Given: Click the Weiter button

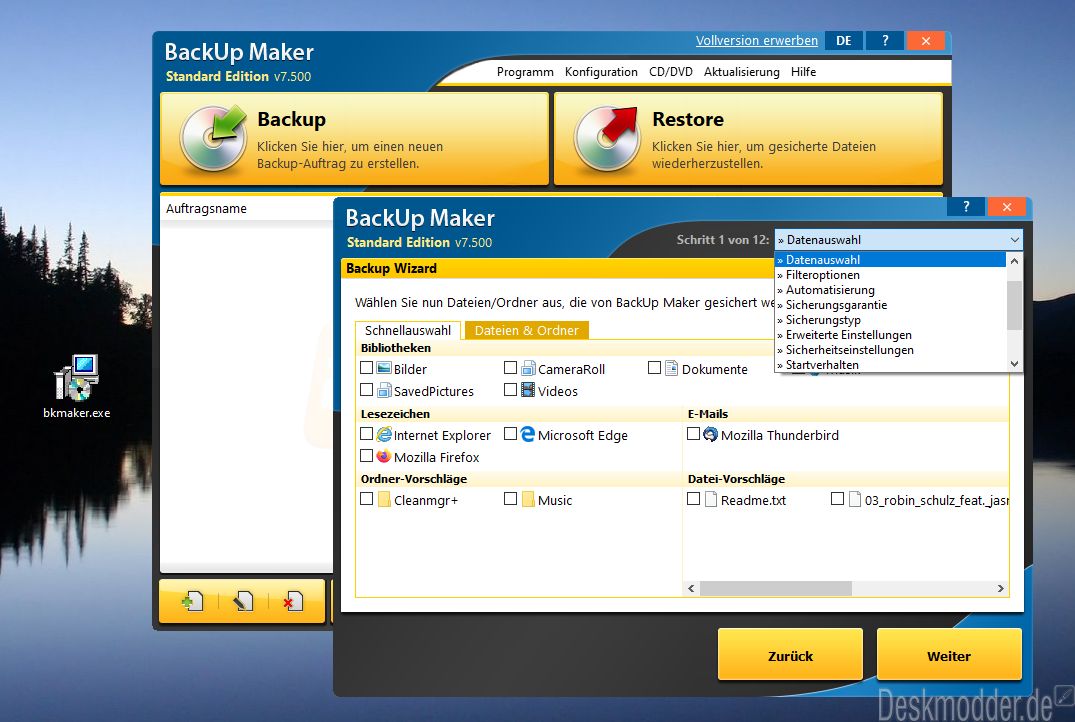Looking at the screenshot, I should (x=949, y=655).
